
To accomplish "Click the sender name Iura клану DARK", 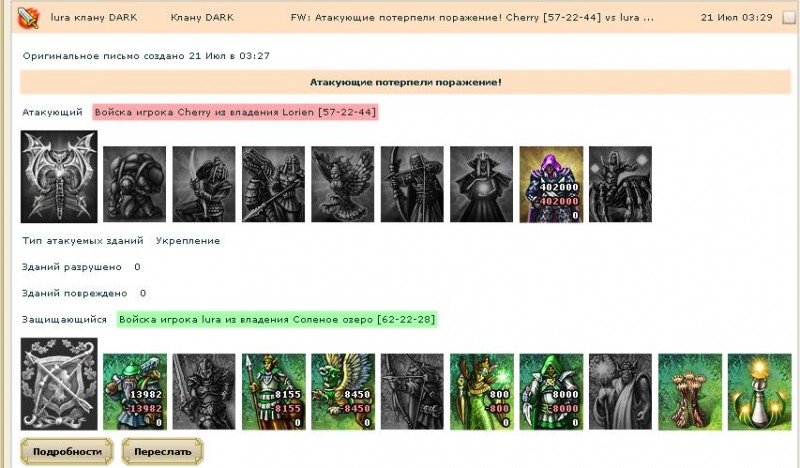I will [94, 17].
